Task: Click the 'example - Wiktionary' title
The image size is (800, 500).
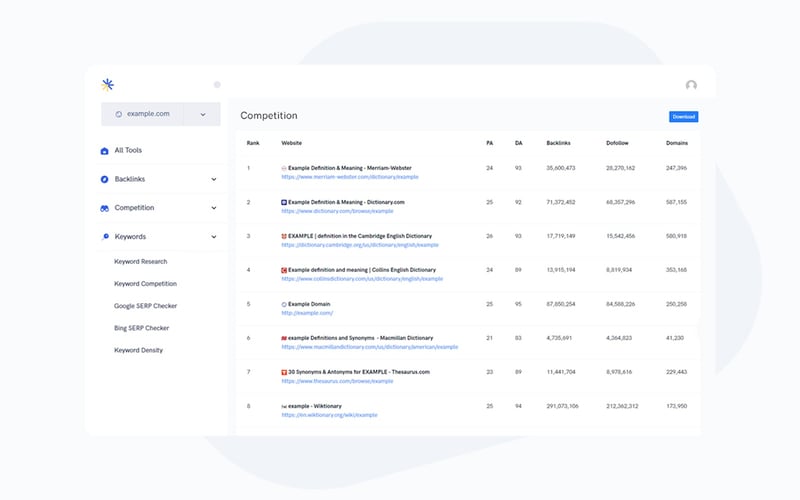Action: [x=315, y=406]
